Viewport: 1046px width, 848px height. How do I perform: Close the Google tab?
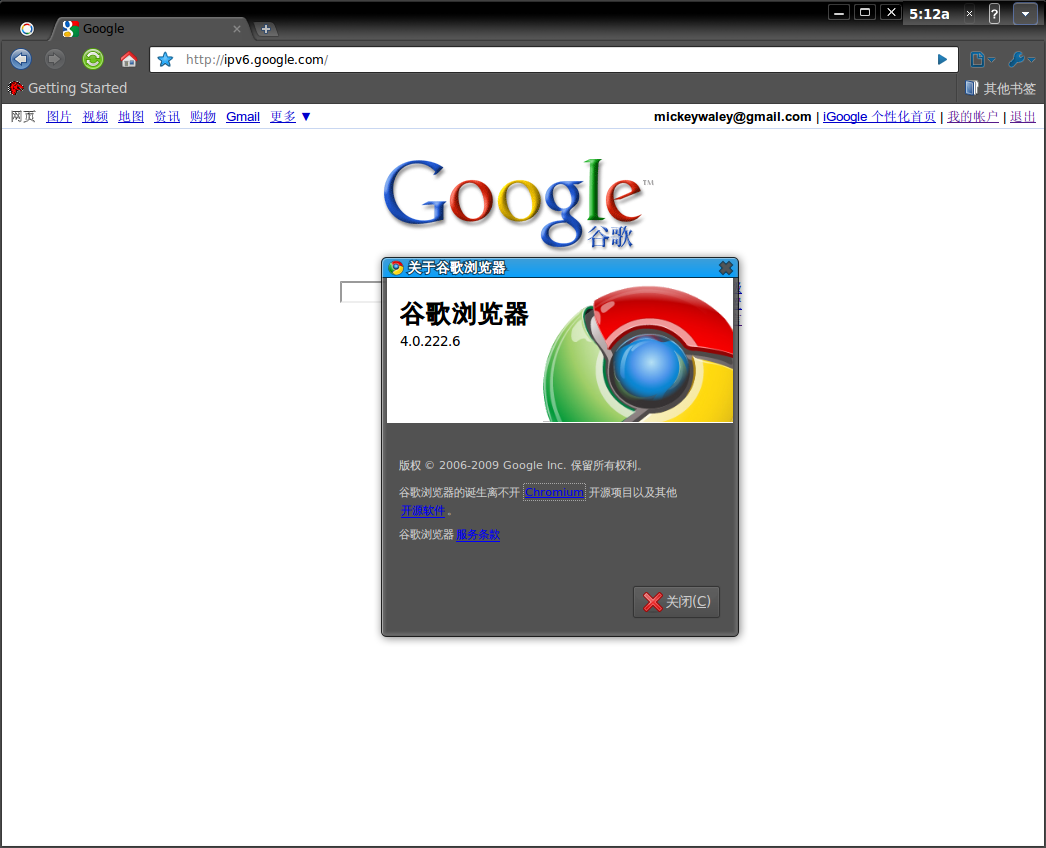click(237, 29)
